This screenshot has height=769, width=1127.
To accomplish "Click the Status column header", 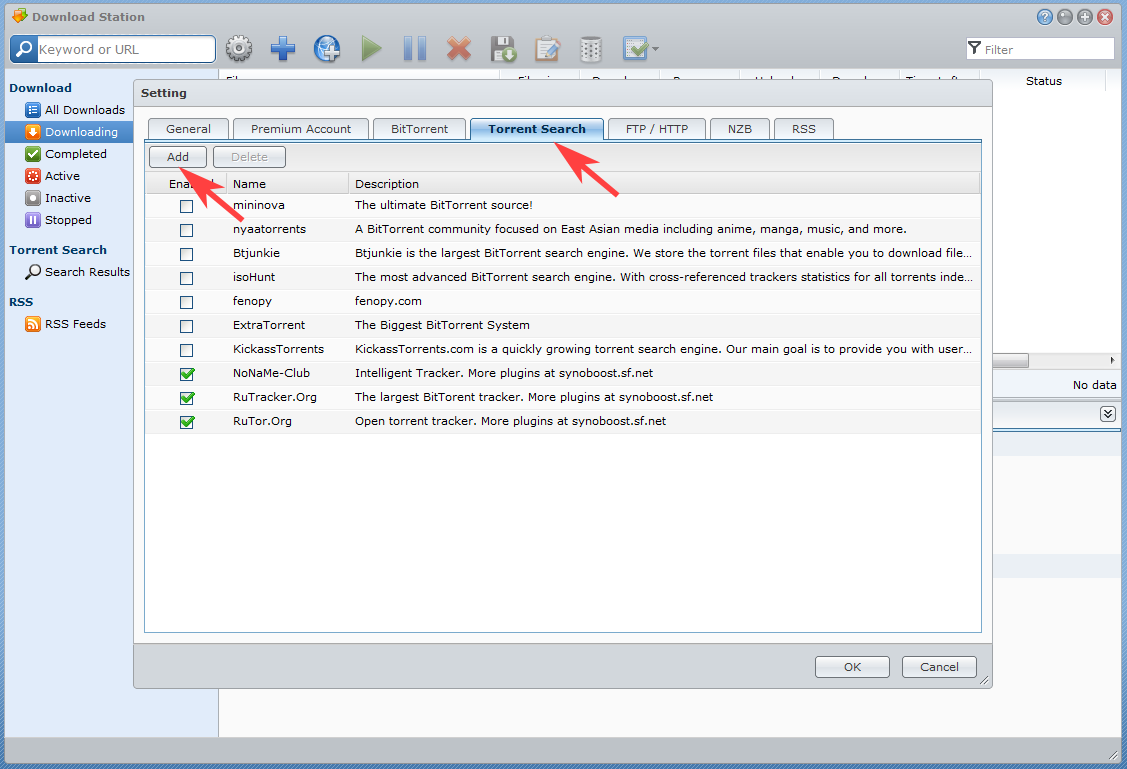I will coord(1044,81).
